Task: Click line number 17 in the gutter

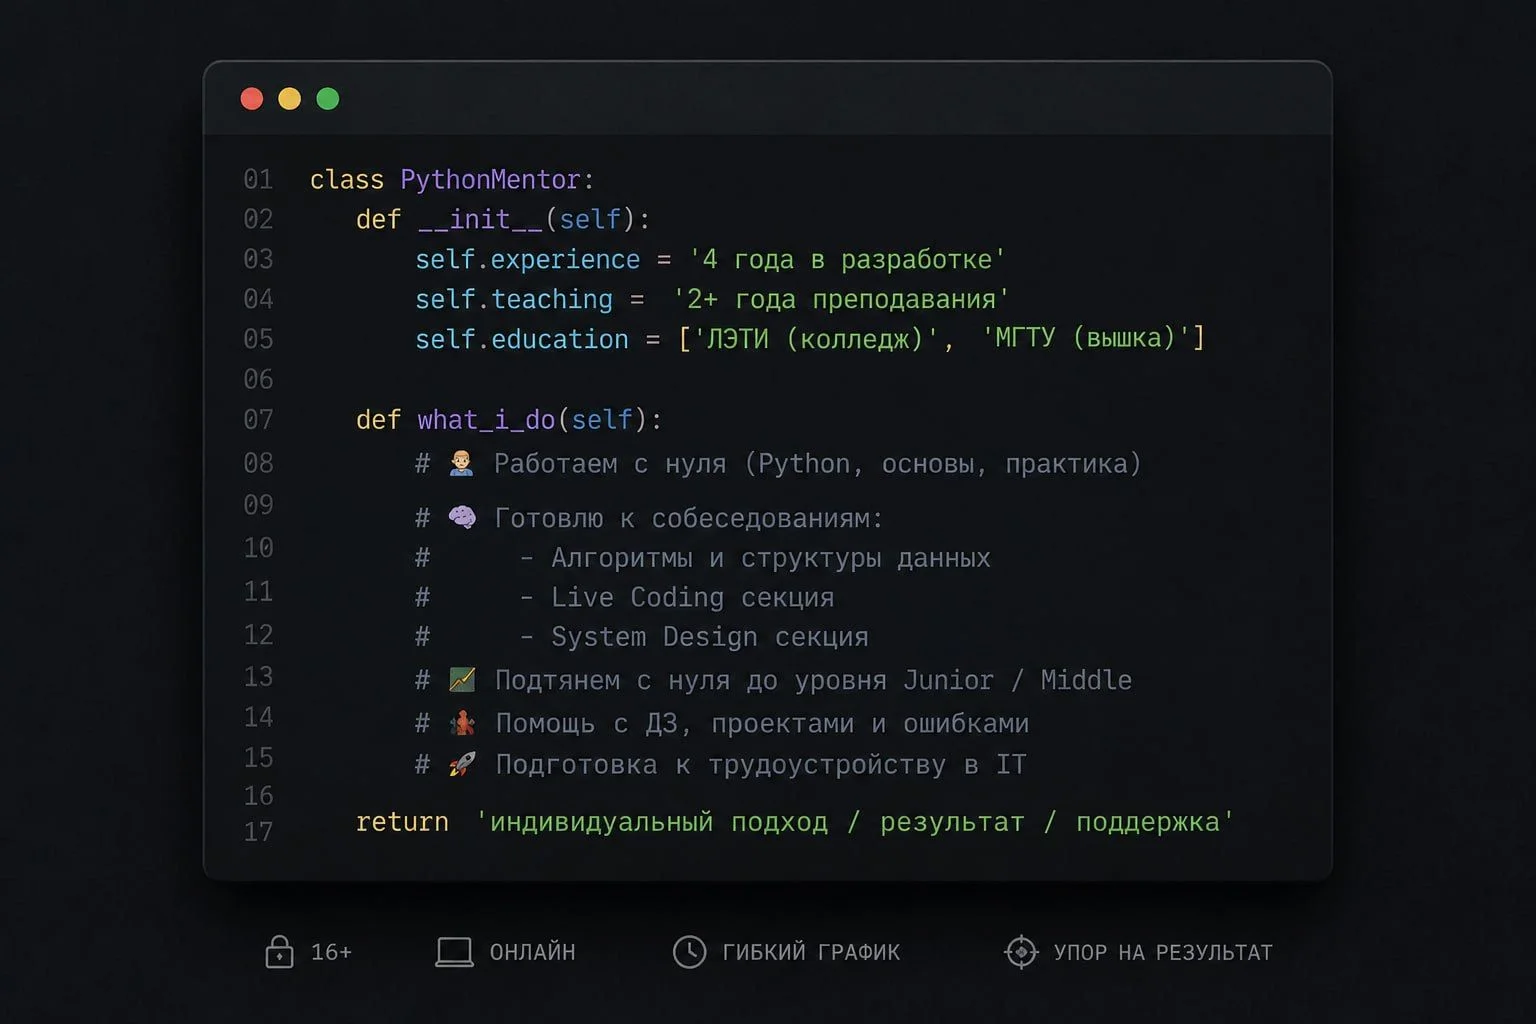Action: click(x=258, y=832)
